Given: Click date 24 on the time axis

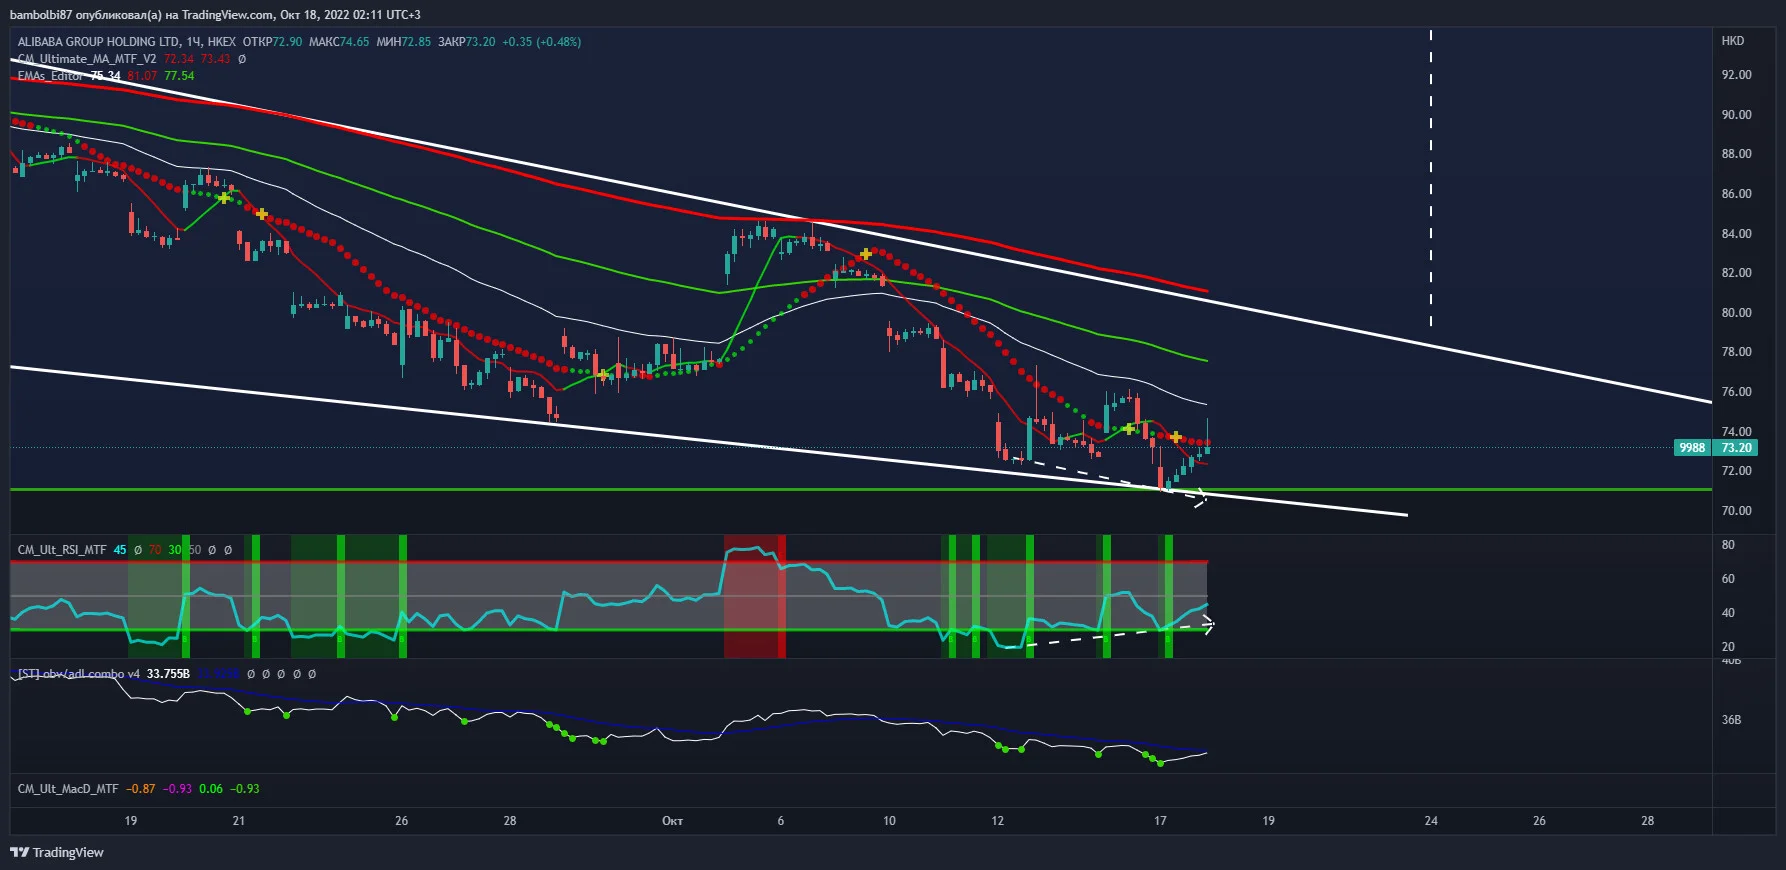Looking at the screenshot, I should 1431,821.
